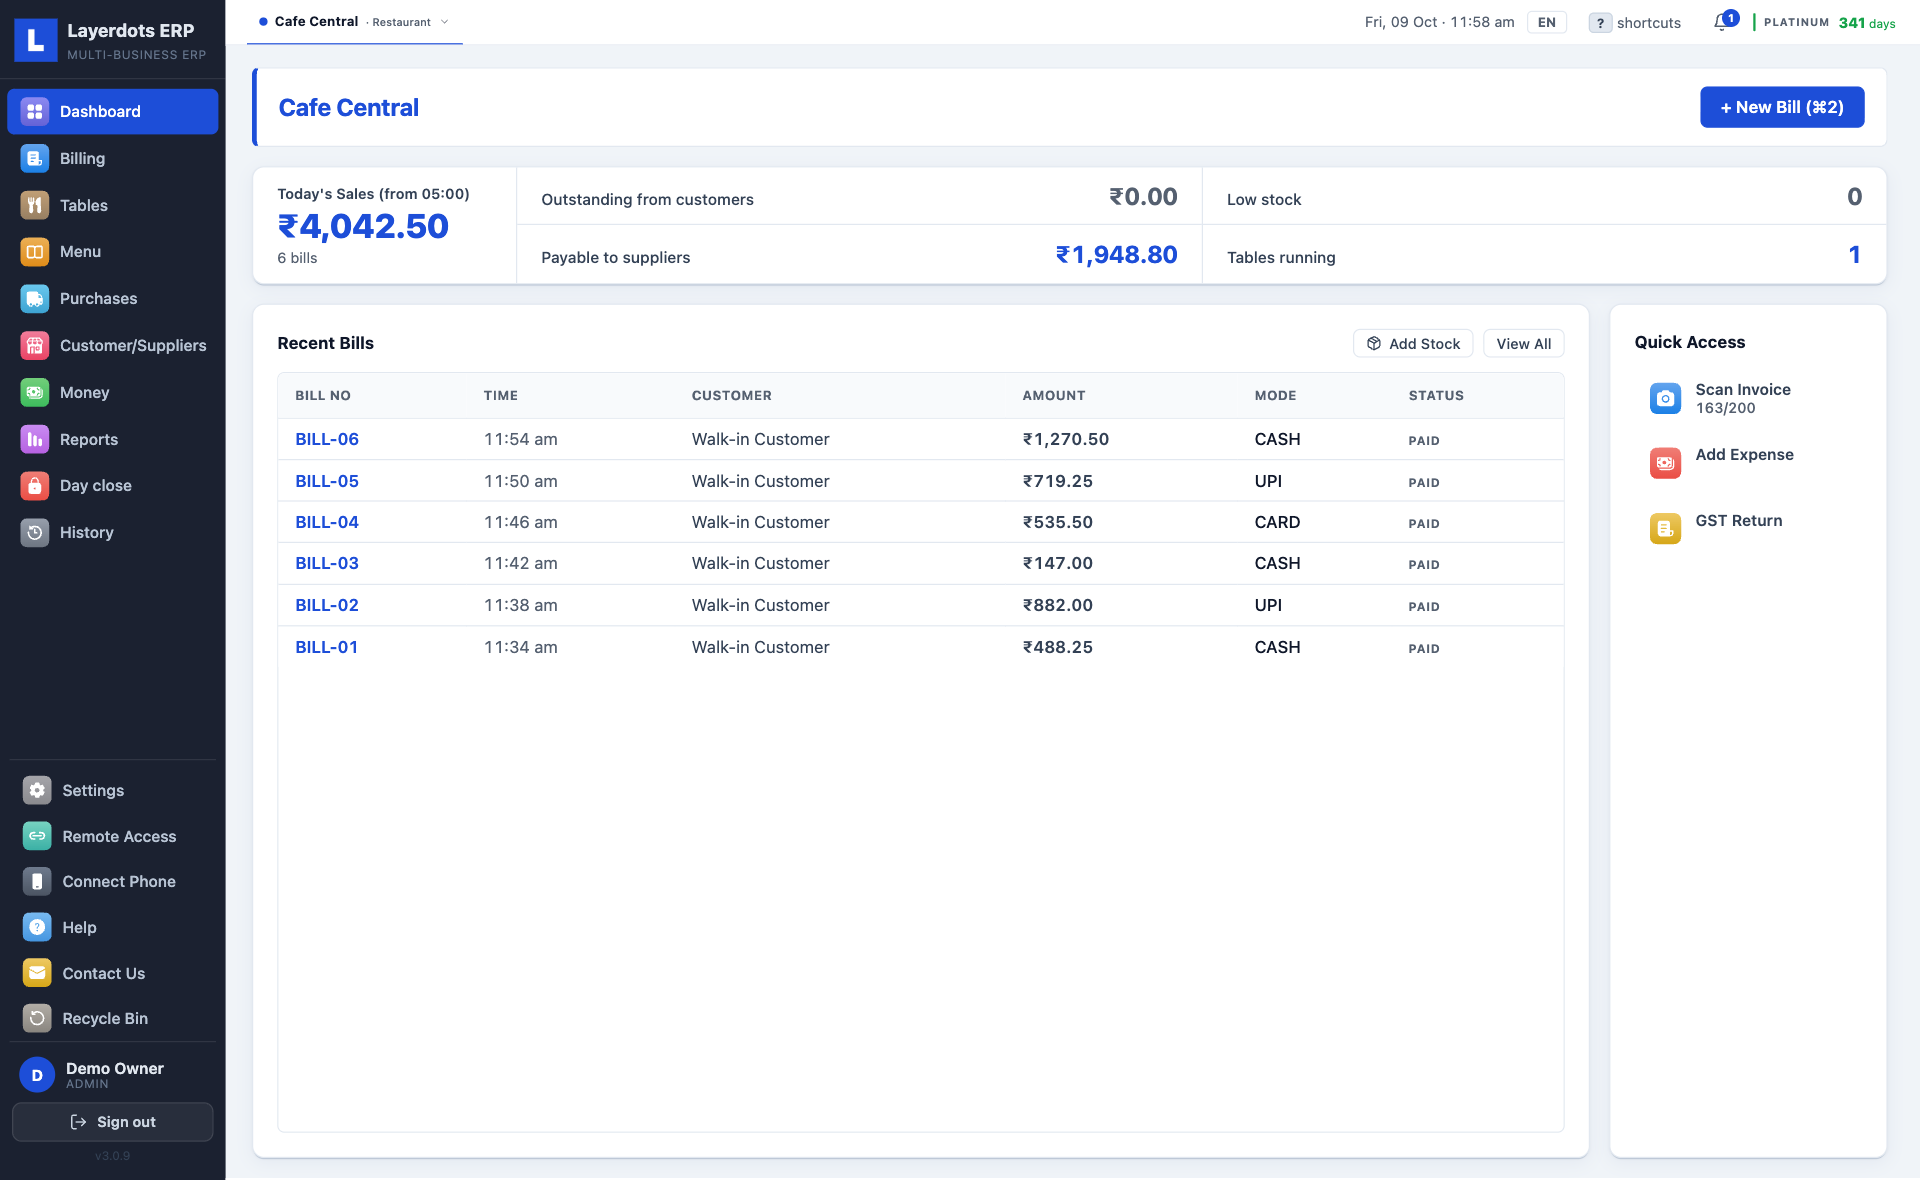Open bill BILL-04
The height and width of the screenshot is (1180, 1920).
327,522
